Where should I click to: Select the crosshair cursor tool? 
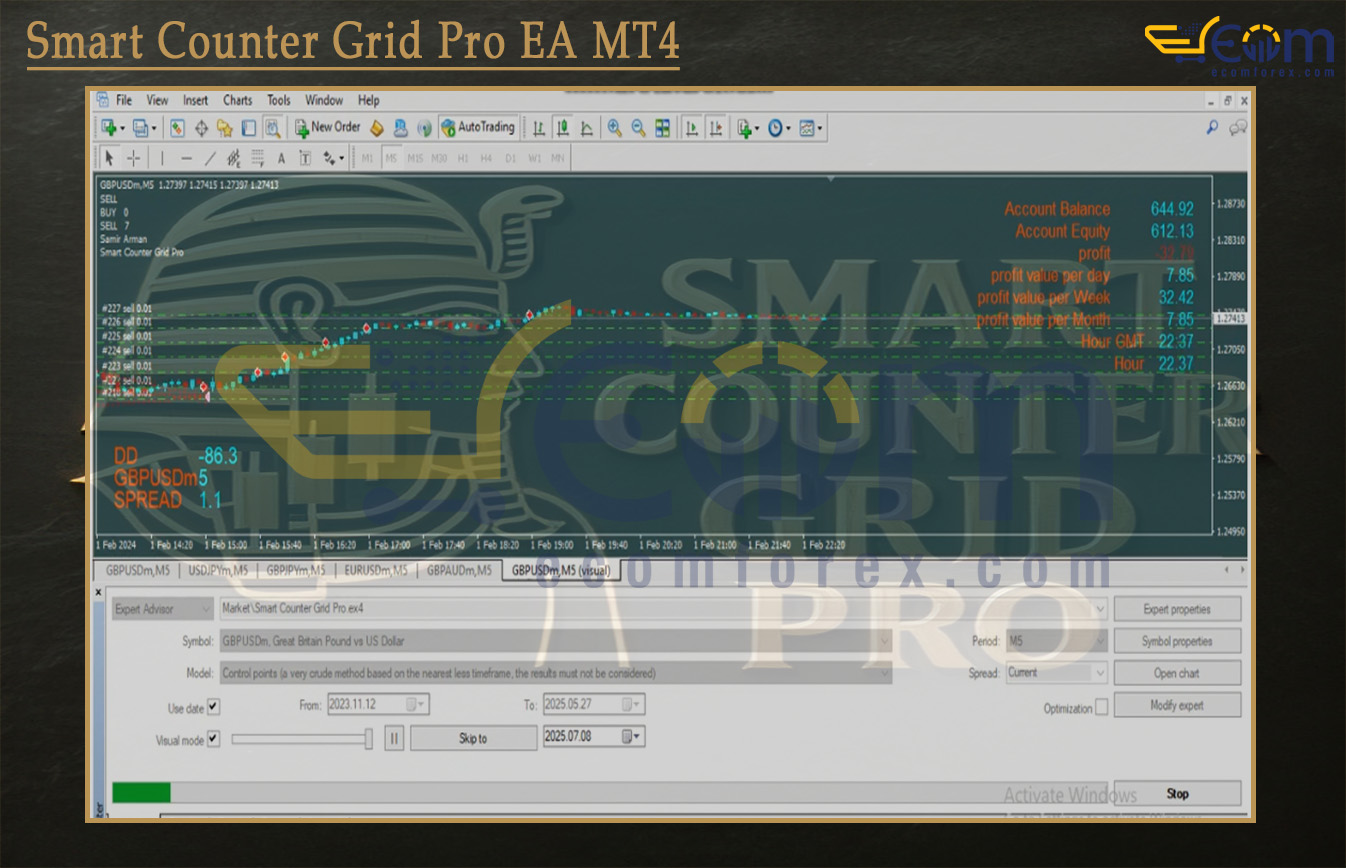pos(132,158)
